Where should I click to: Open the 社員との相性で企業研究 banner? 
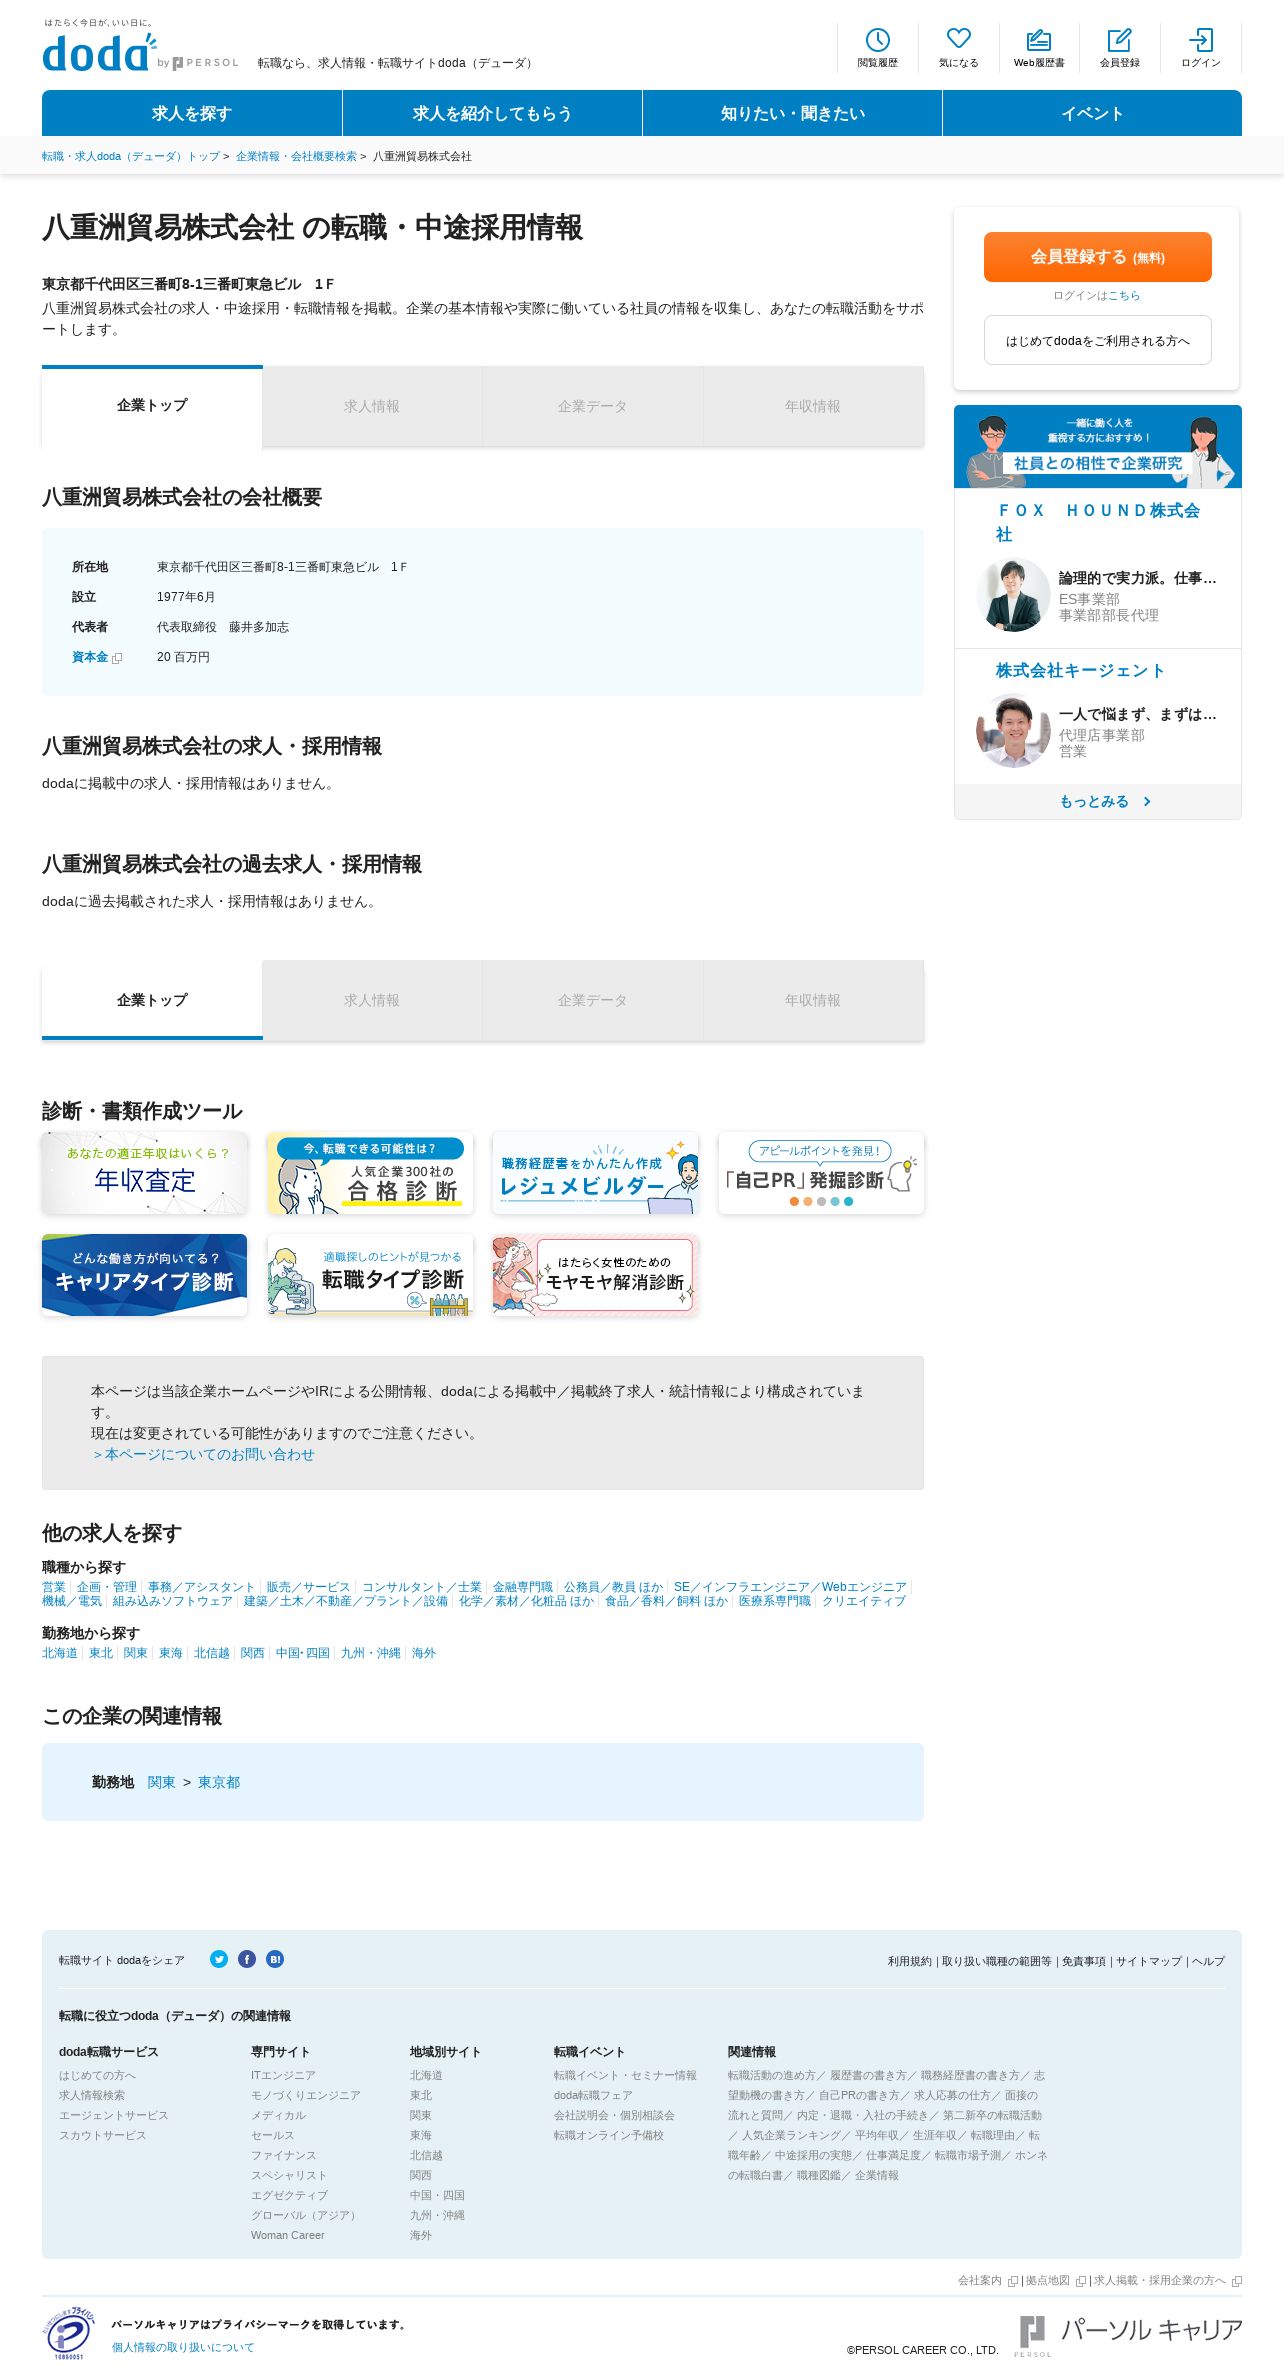tap(1097, 446)
